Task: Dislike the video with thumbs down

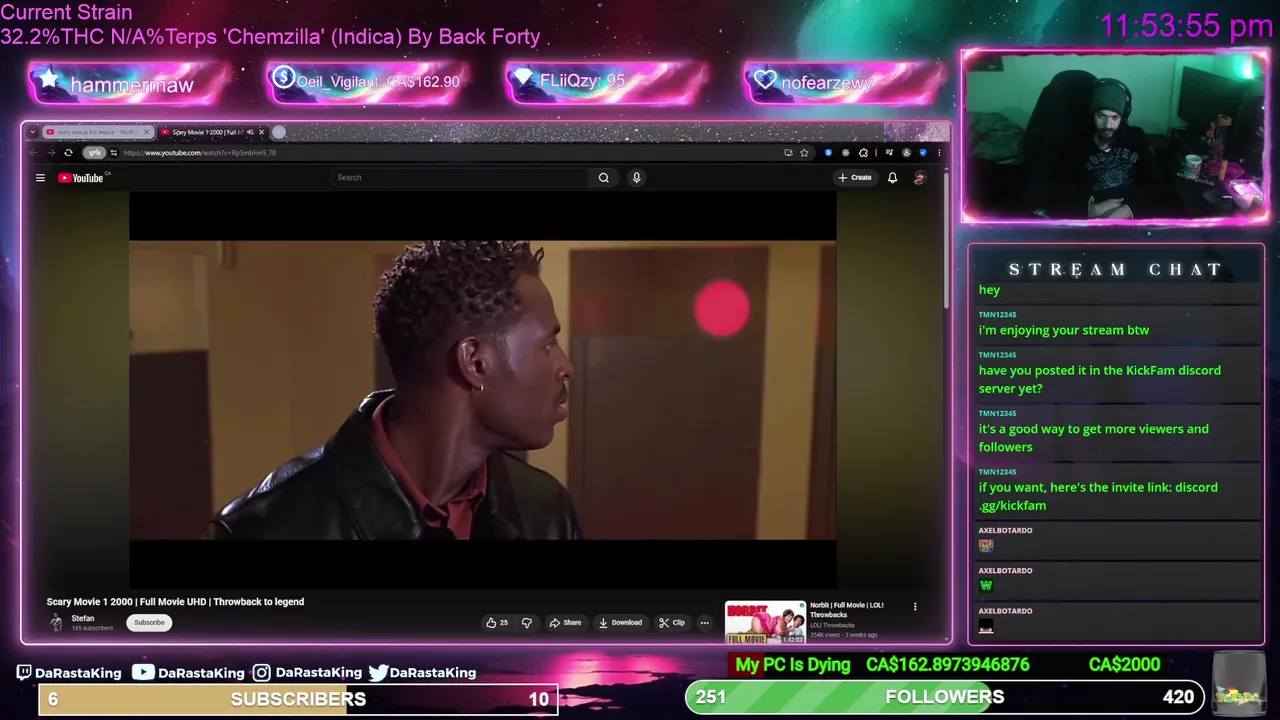Action: (x=527, y=623)
